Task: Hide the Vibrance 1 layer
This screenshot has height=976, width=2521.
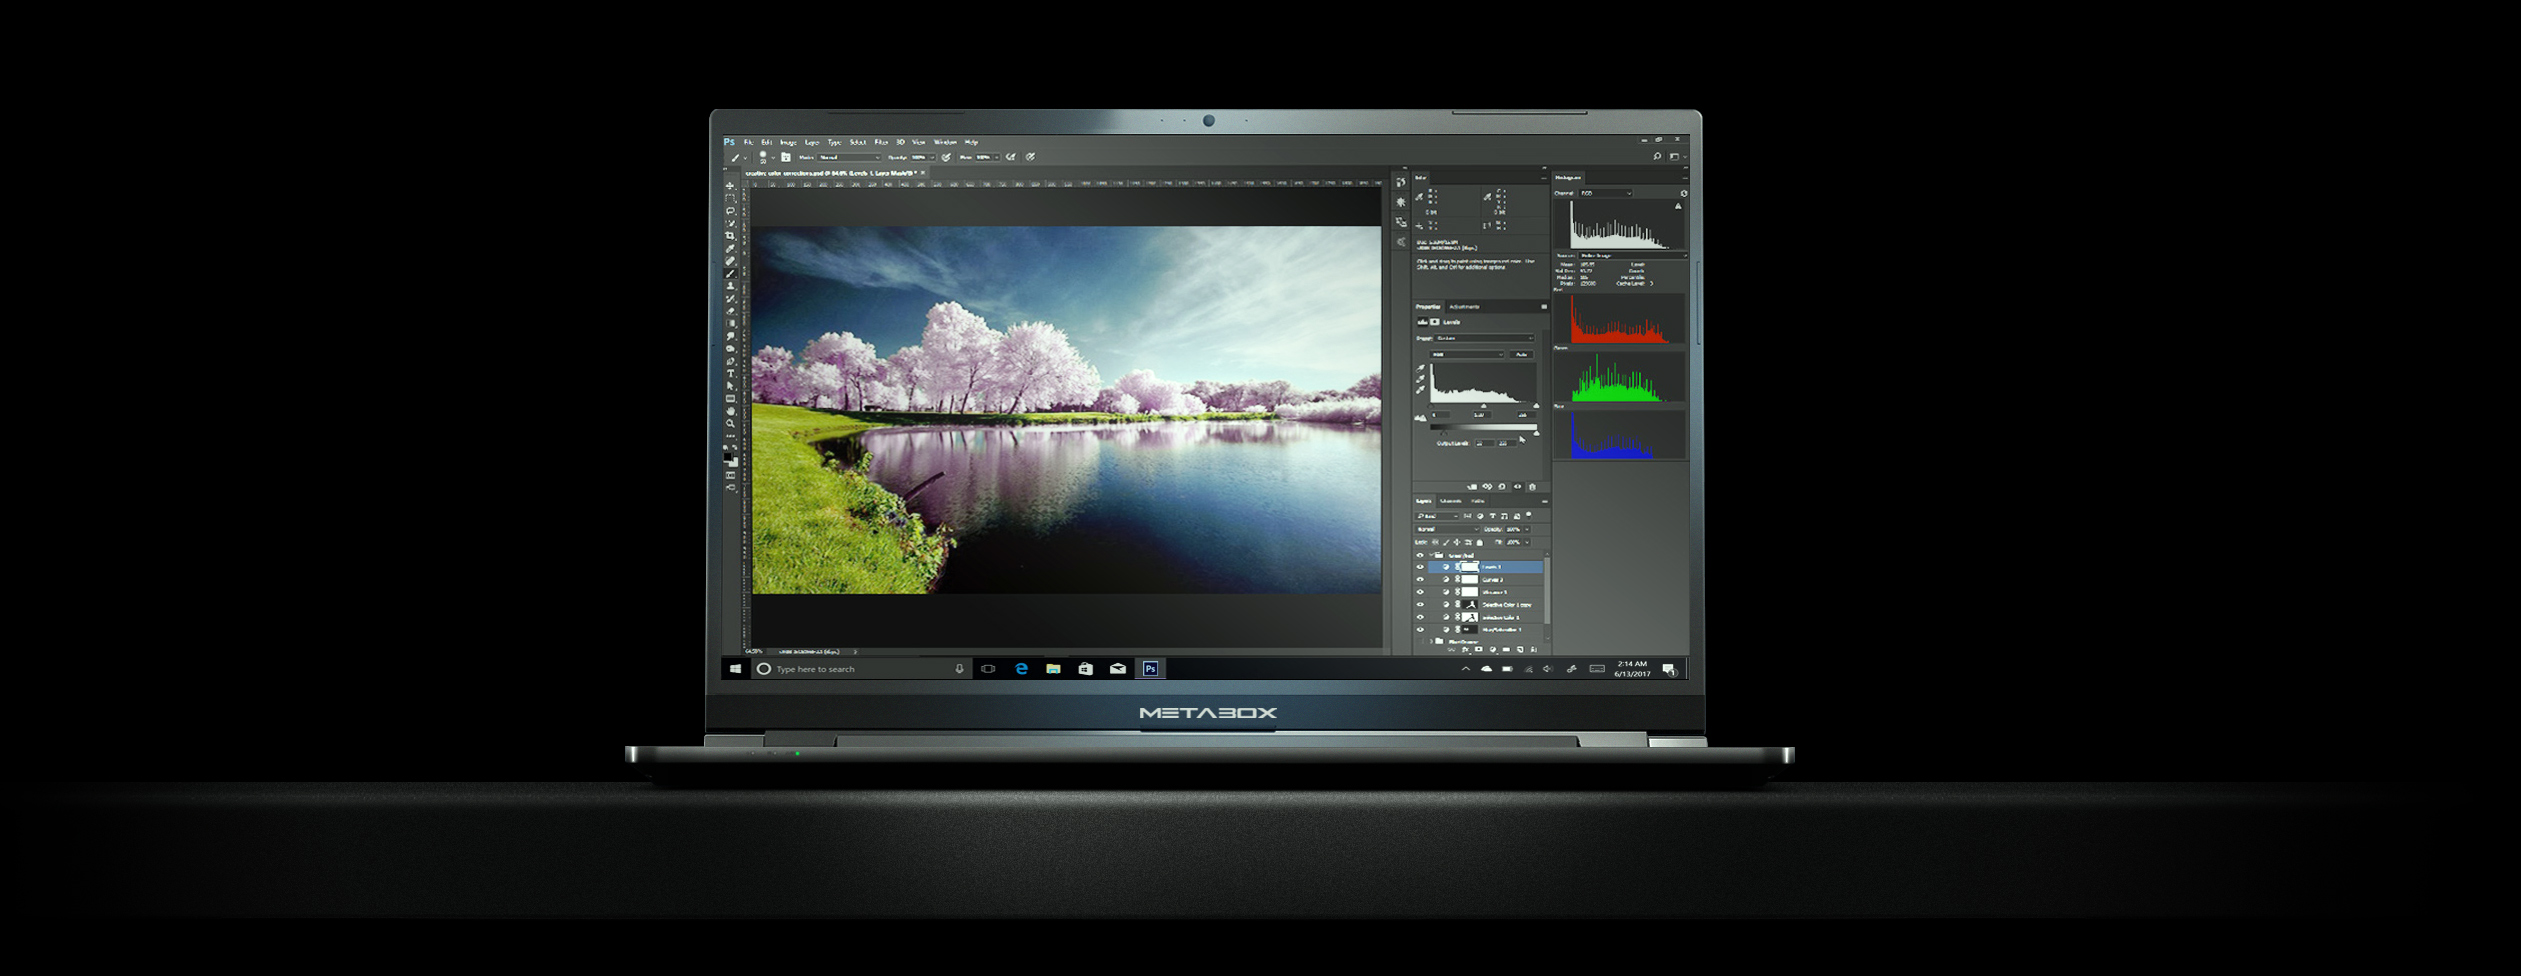Action: click(x=1420, y=592)
